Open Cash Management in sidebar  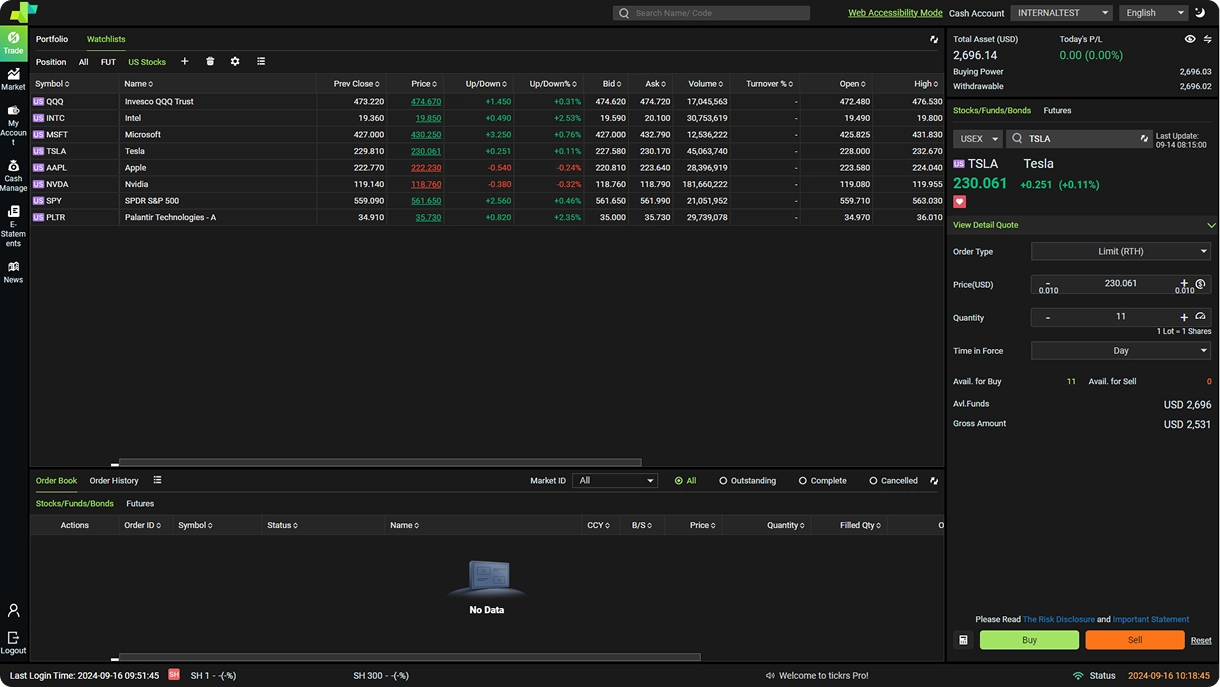point(13,175)
